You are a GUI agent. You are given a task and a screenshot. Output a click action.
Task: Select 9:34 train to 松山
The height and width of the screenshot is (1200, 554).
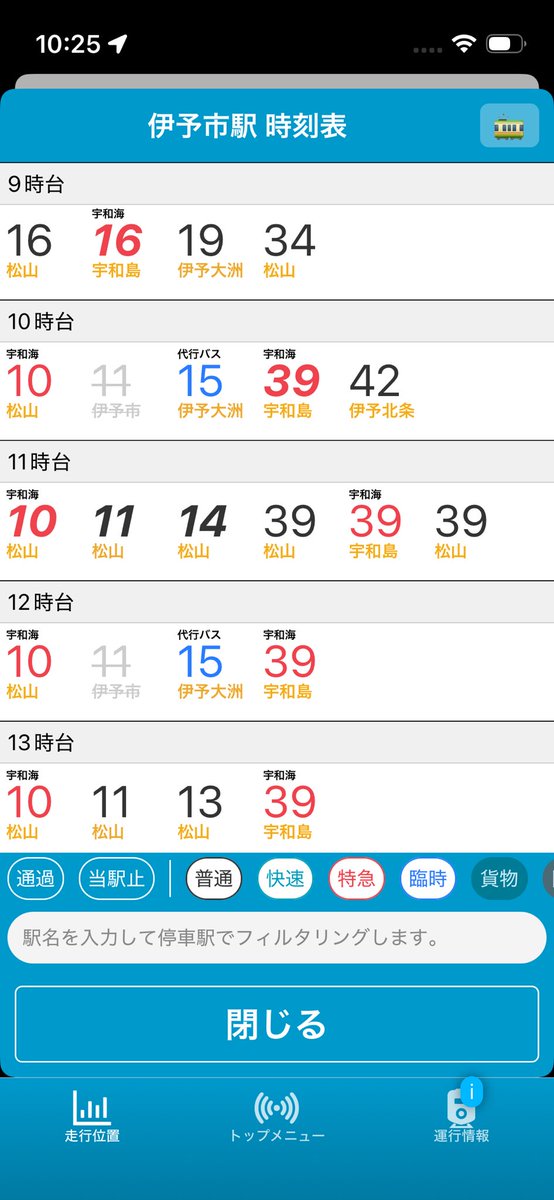(x=290, y=250)
